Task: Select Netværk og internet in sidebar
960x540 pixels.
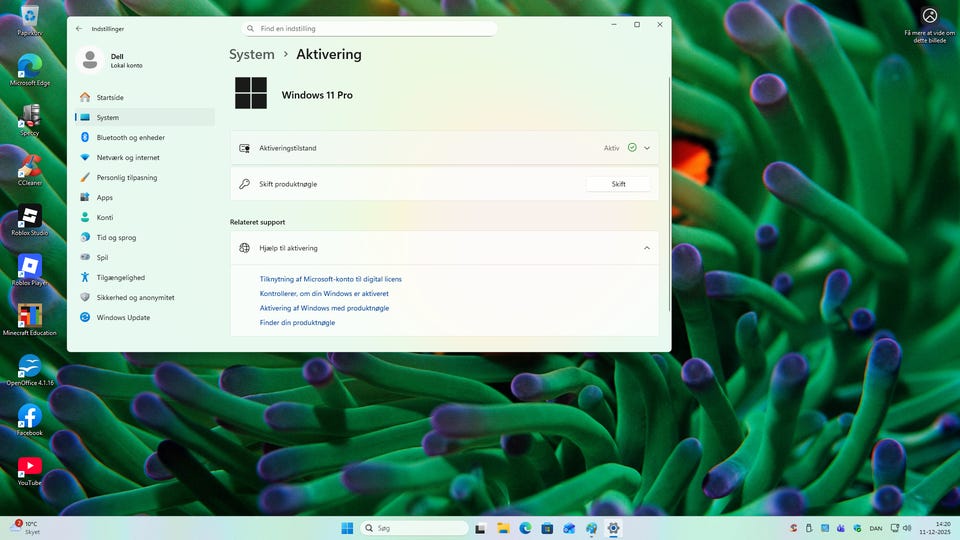Action: tap(127, 158)
